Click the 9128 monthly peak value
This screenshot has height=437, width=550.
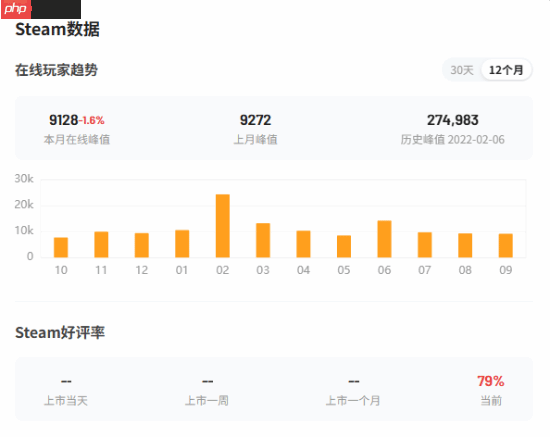pyautogui.click(x=63, y=120)
